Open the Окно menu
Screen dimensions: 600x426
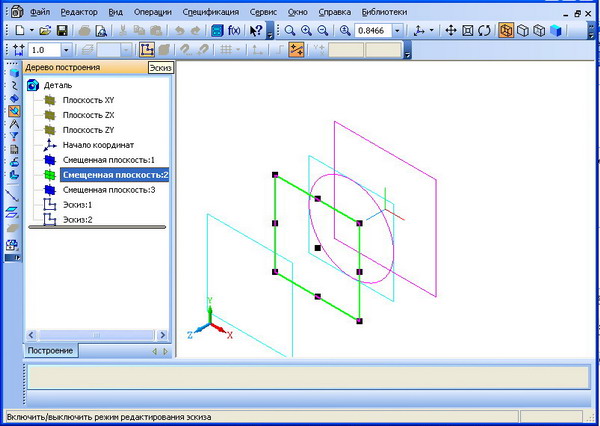click(297, 12)
